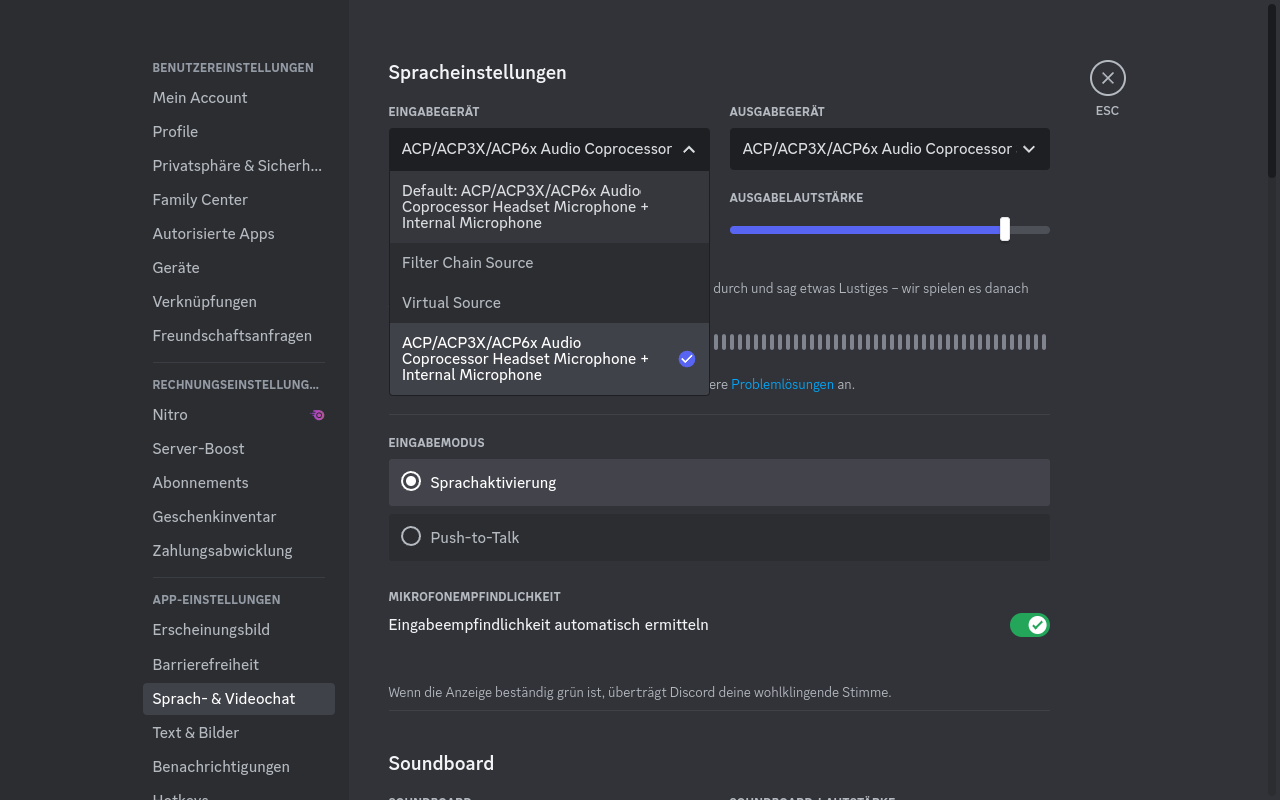Click the ESC close circle icon

(x=1107, y=78)
